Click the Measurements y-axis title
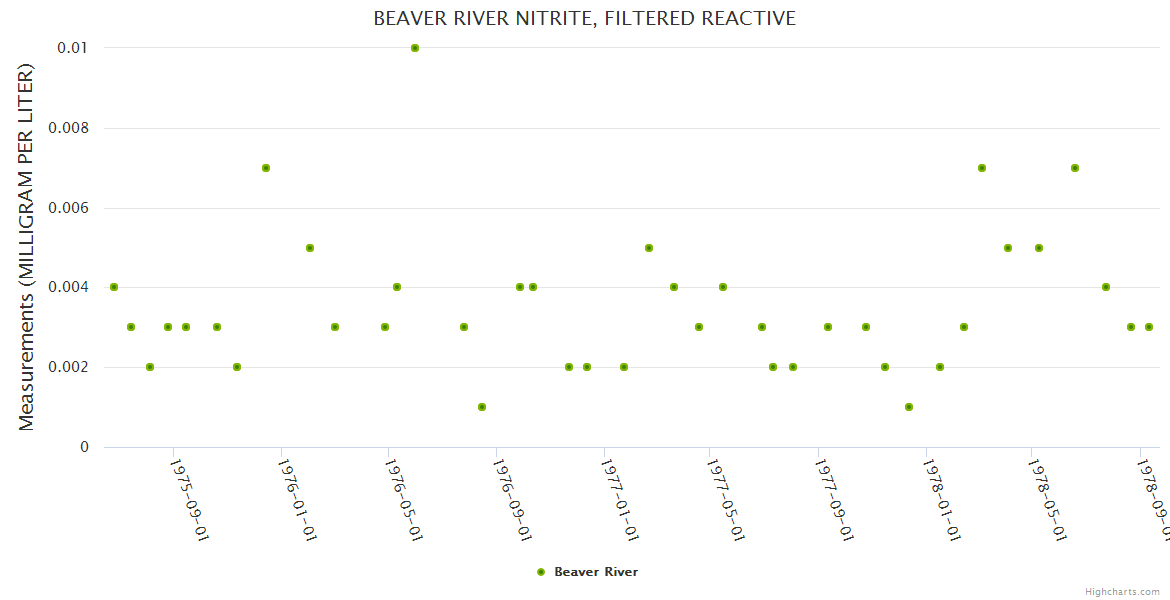 (27, 247)
